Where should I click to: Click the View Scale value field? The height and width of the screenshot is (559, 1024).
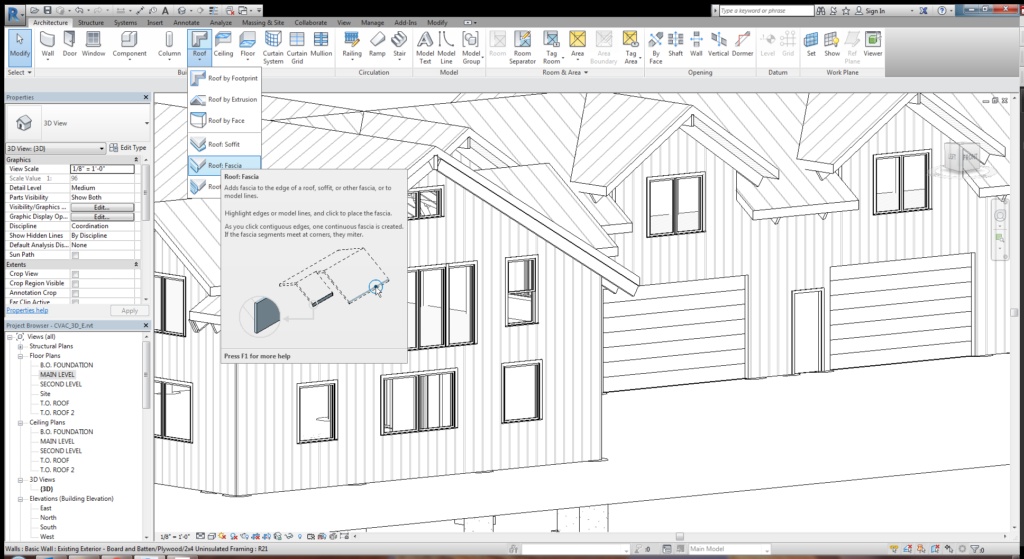click(x=102, y=169)
